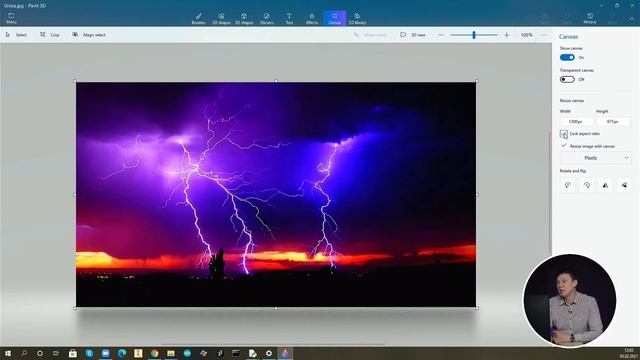Open the Stickers tab

click(x=267, y=18)
